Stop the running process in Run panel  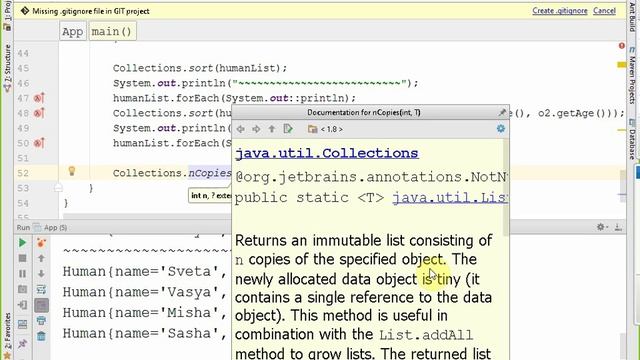click(22, 258)
